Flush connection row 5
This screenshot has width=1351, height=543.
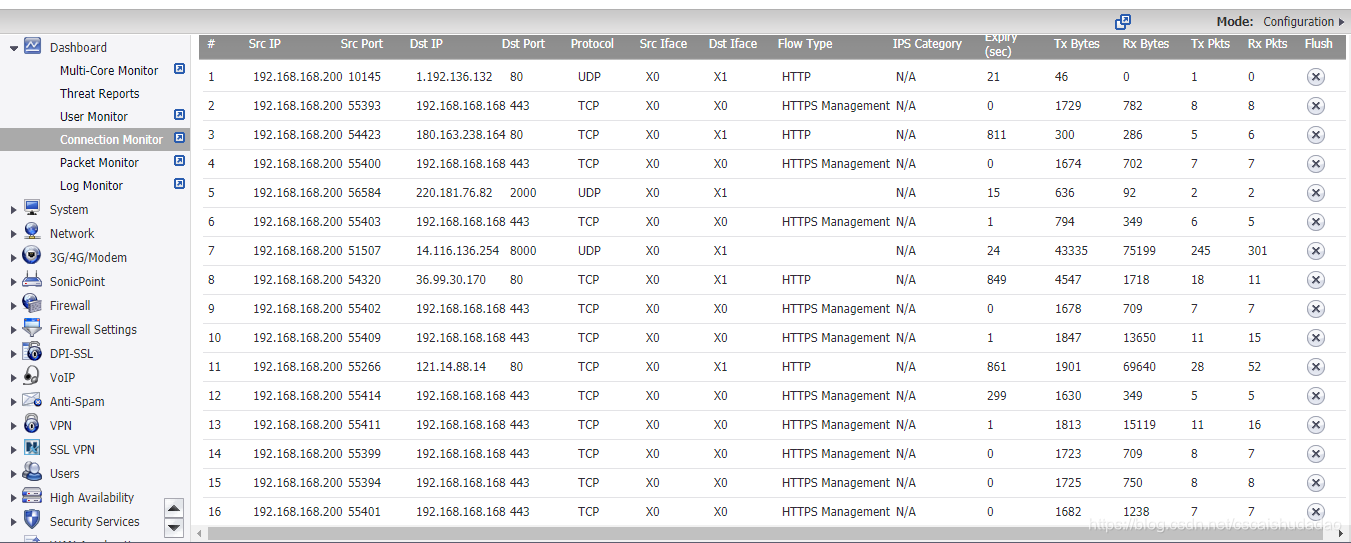click(1315, 193)
